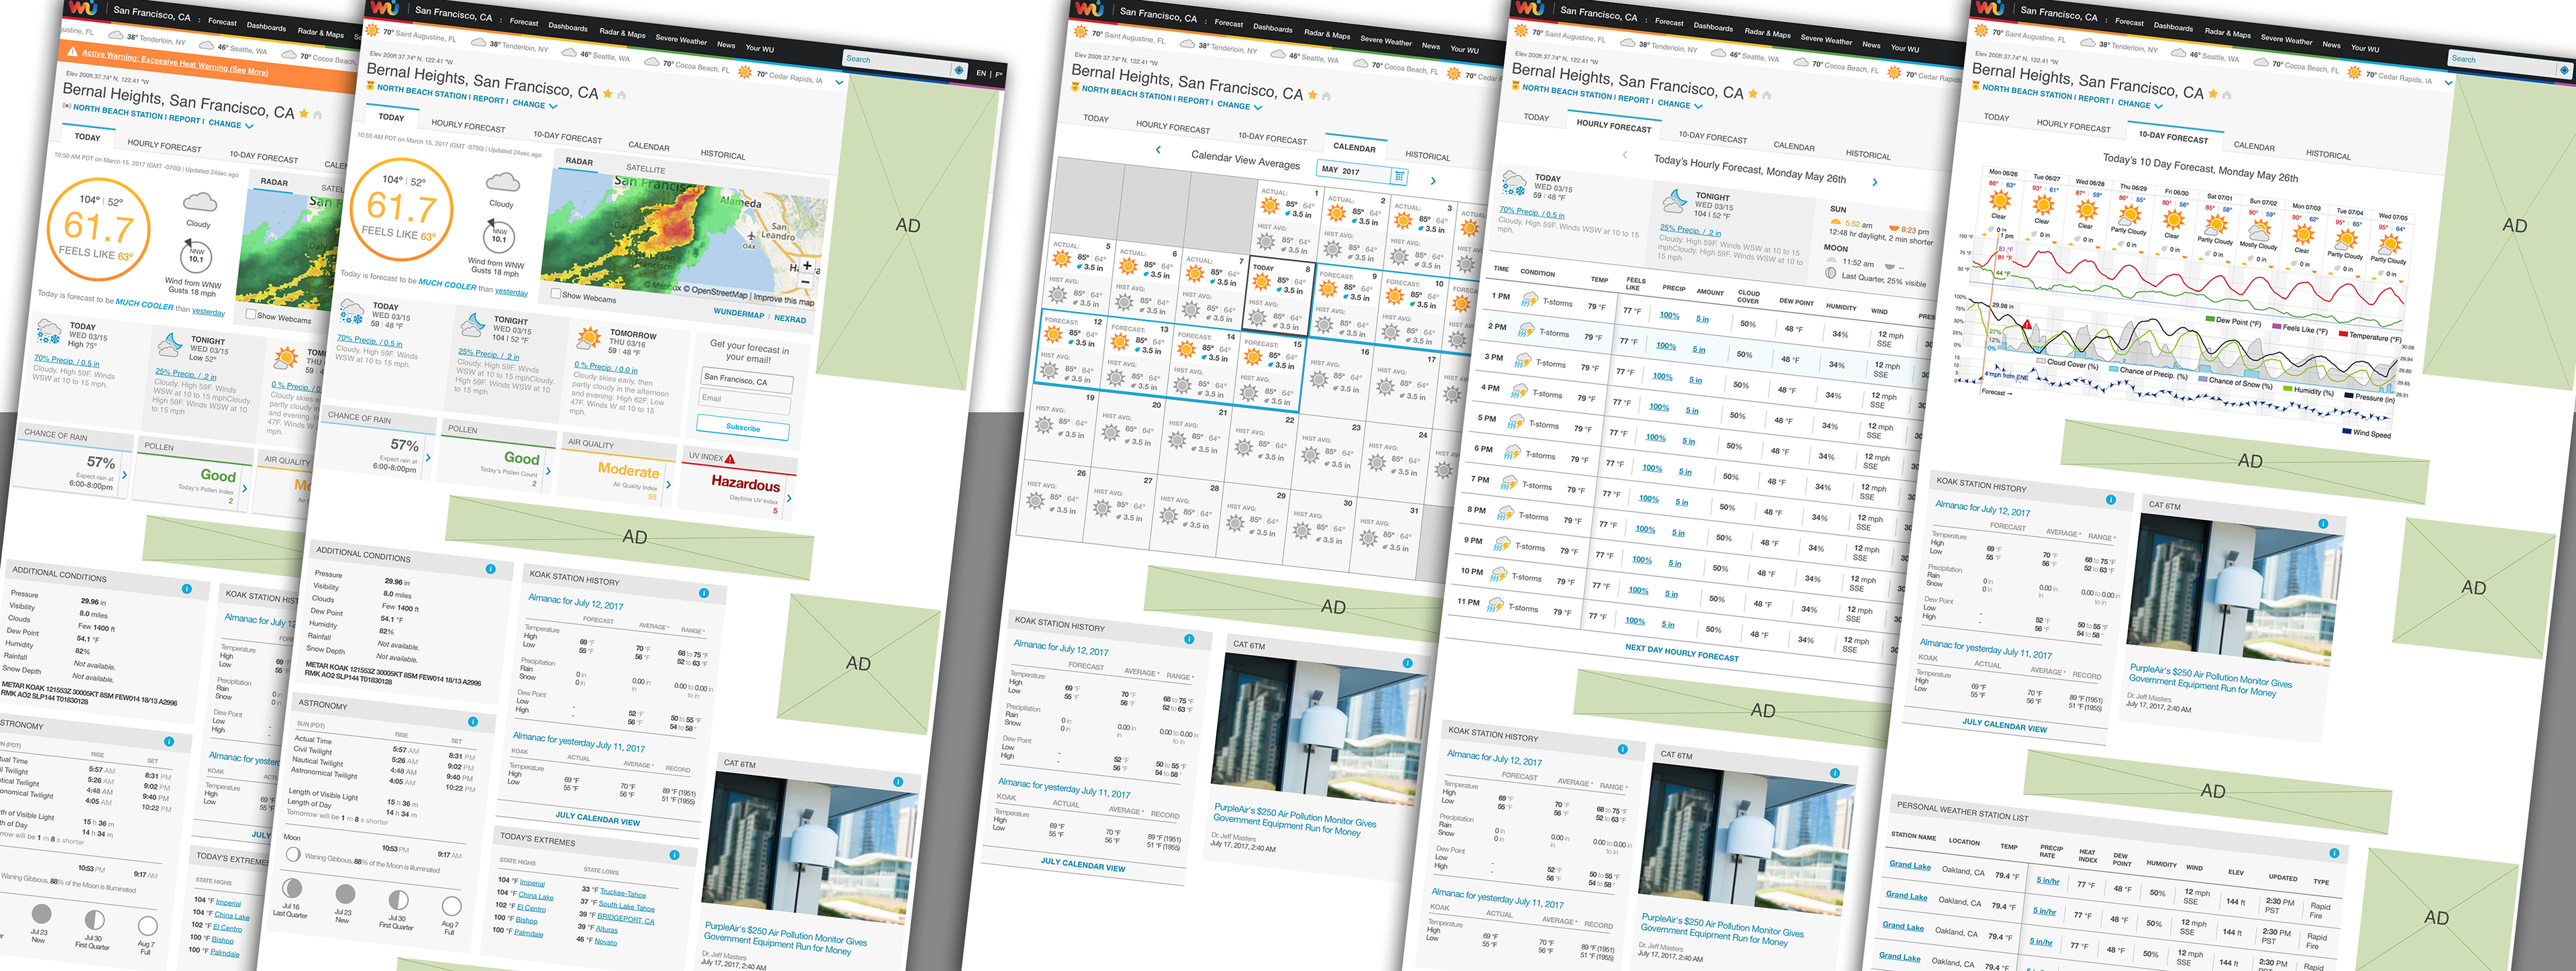The height and width of the screenshot is (971, 2576).
Task: Select TODAY tab on the Hourly Forecast page
Action: pyautogui.click(x=1536, y=117)
